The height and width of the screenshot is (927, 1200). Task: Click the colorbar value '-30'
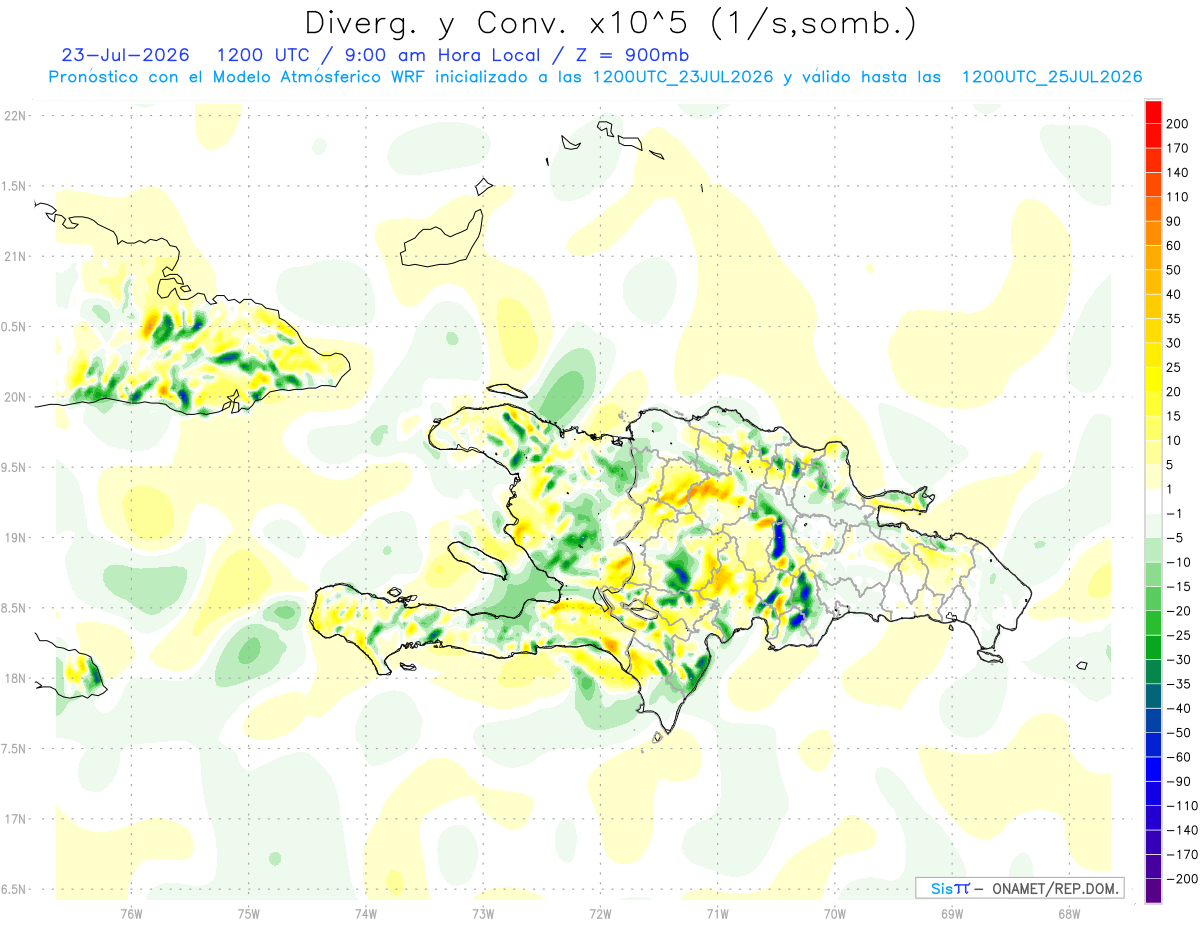pos(1177,660)
